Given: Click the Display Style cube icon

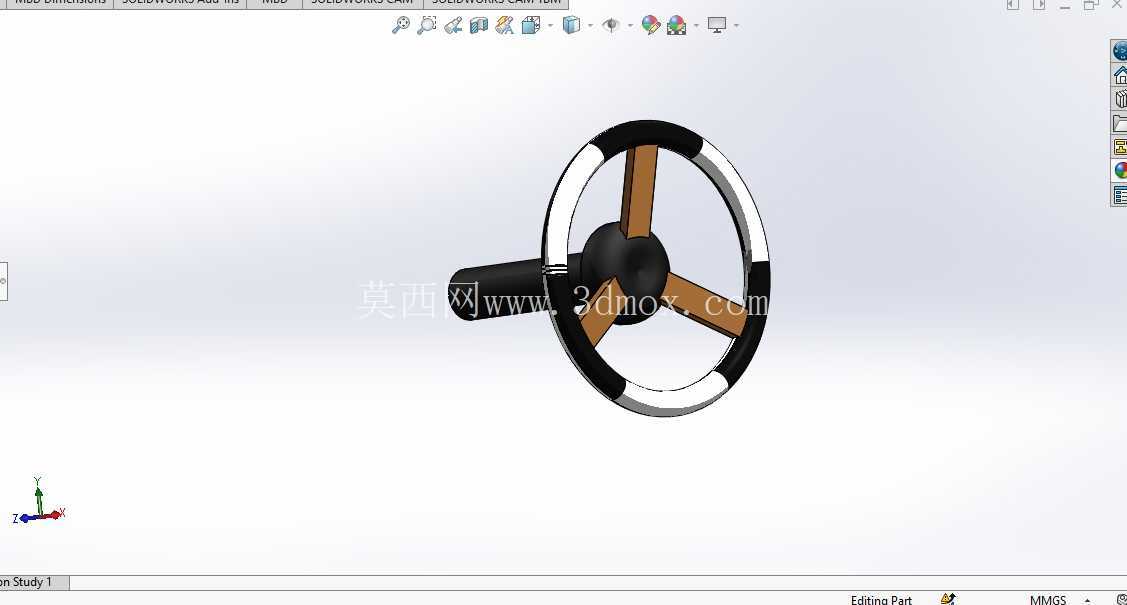Looking at the screenshot, I should point(571,25).
